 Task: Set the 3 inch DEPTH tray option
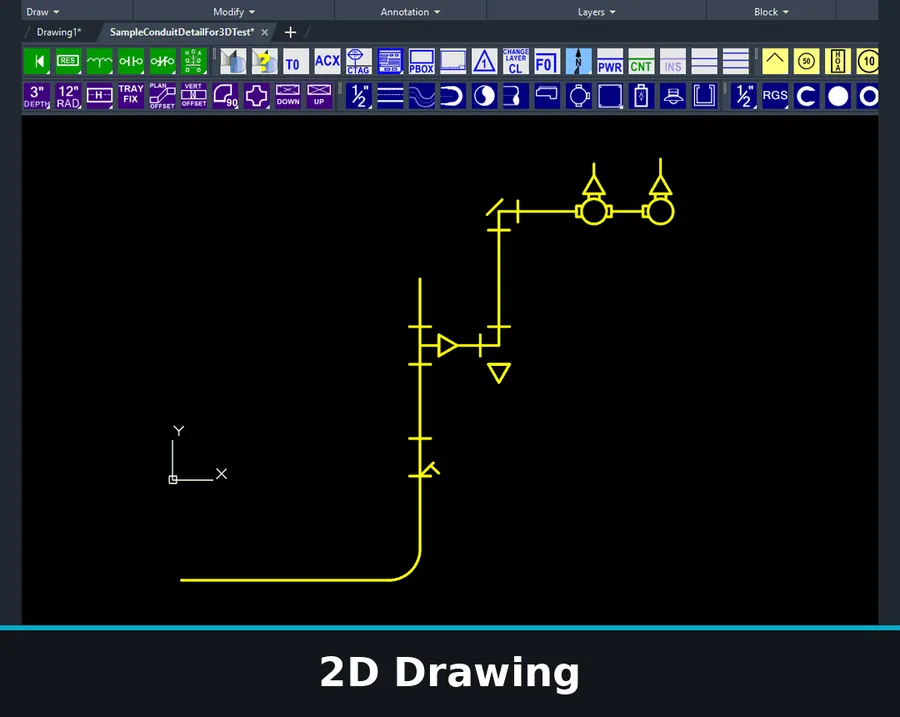(x=37, y=96)
